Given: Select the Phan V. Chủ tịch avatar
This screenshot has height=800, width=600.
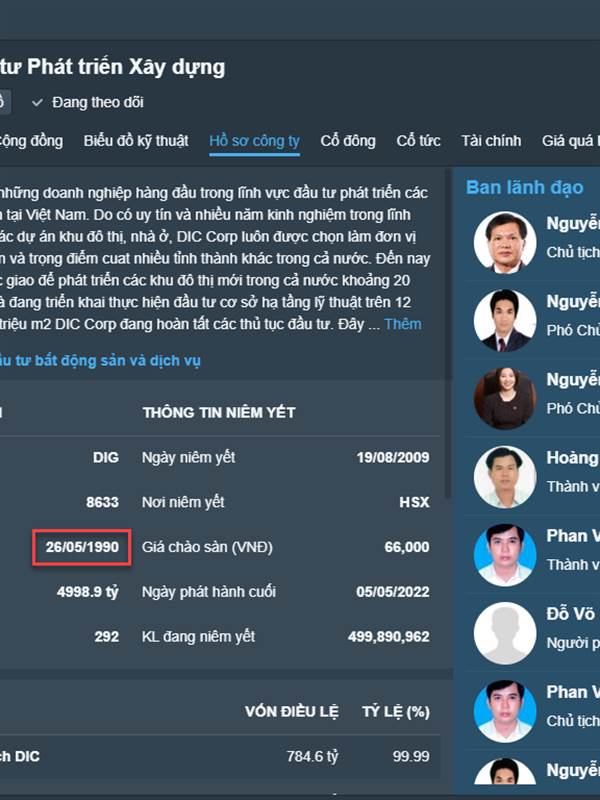Looking at the screenshot, I should (505, 711).
